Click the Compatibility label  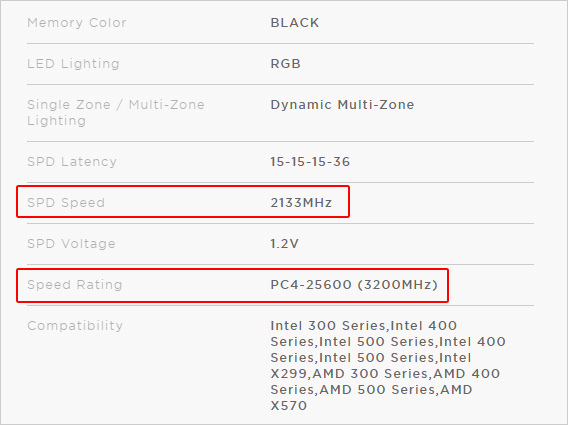click(75, 326)
